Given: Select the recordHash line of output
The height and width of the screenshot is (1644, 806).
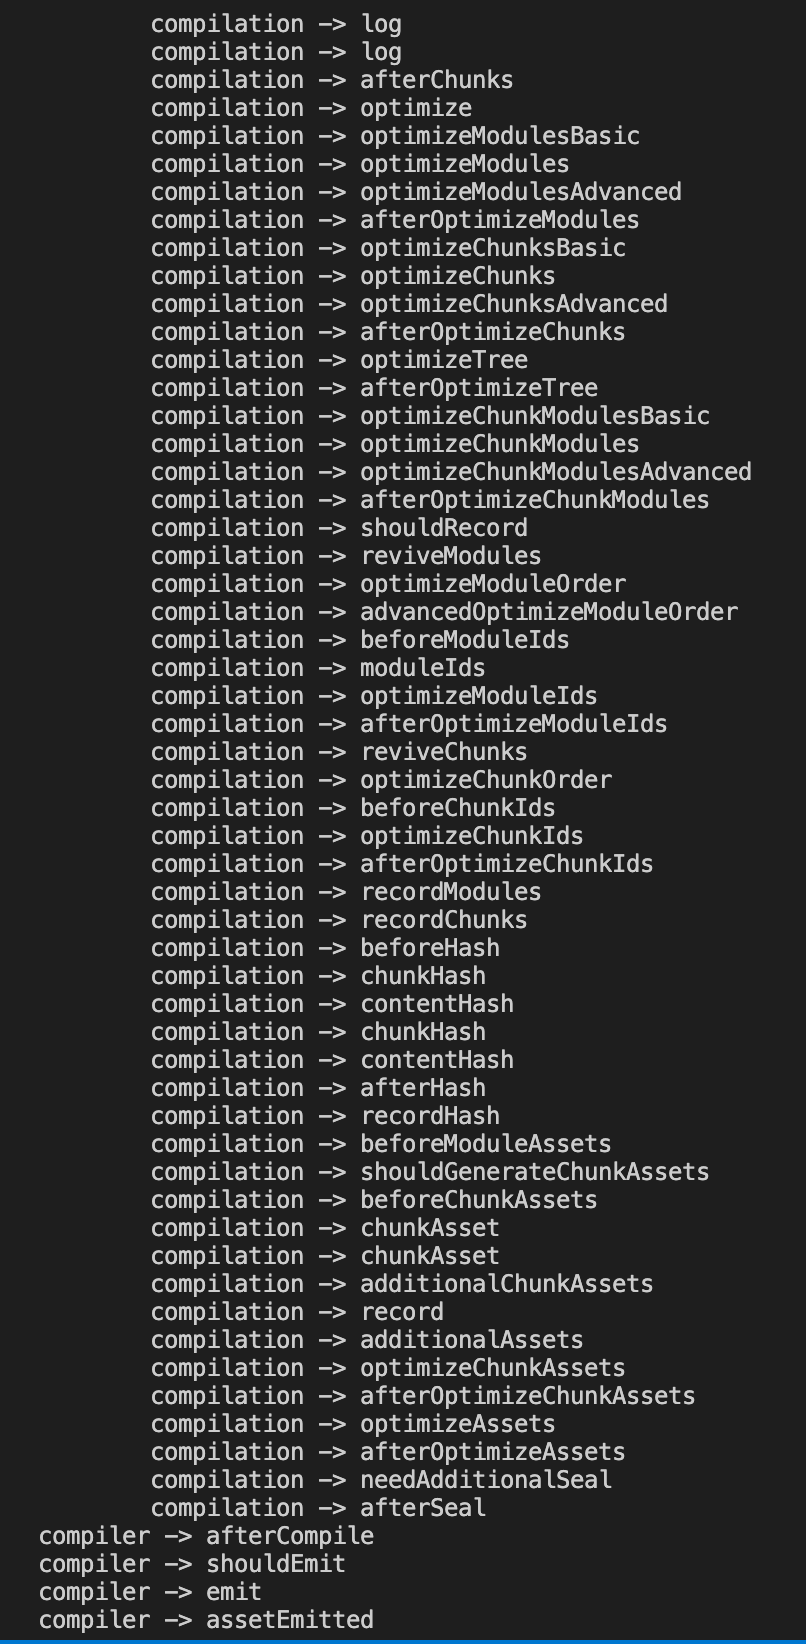Looking at the screenshot, I should (x=429, y=1116).
